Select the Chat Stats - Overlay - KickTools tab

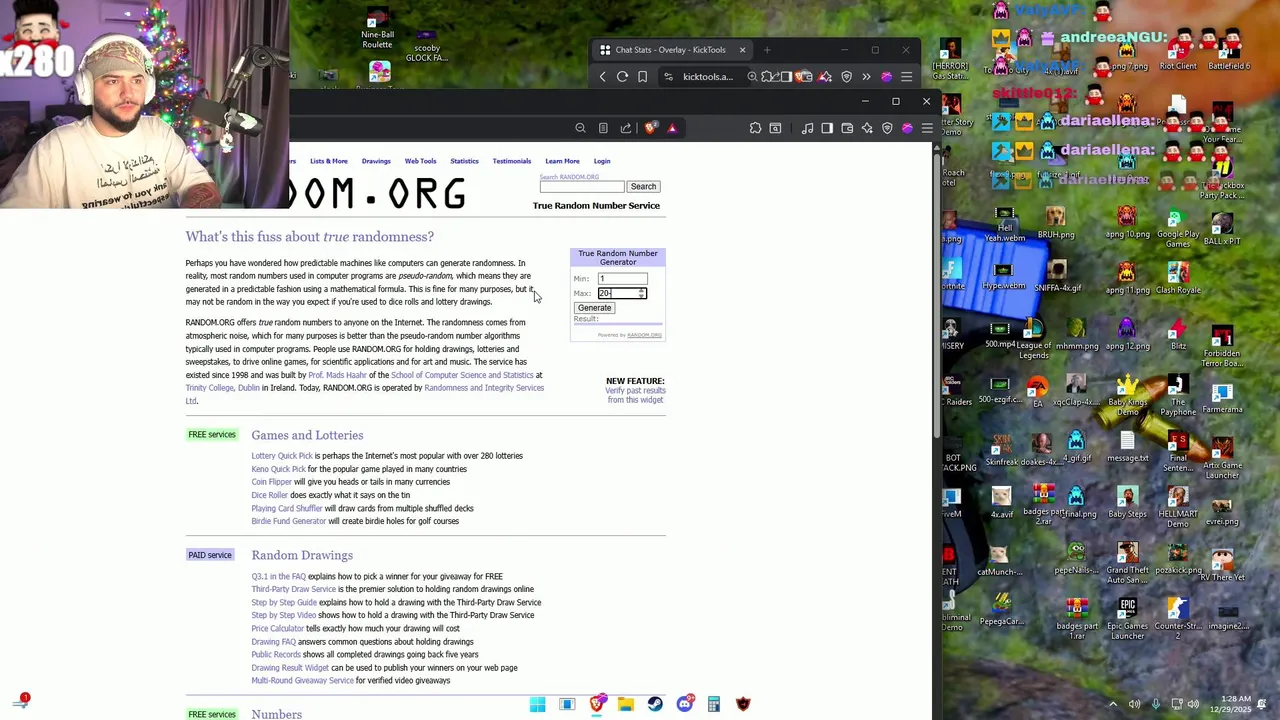click(672, 50)
